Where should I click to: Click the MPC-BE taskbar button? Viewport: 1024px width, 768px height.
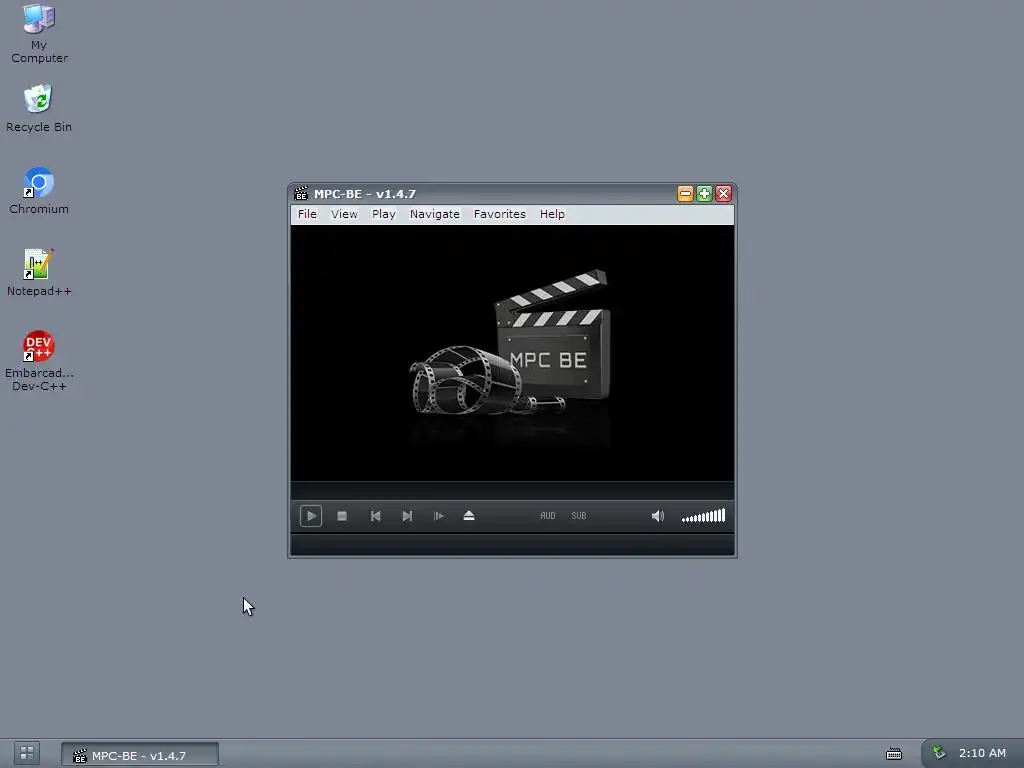140,755
